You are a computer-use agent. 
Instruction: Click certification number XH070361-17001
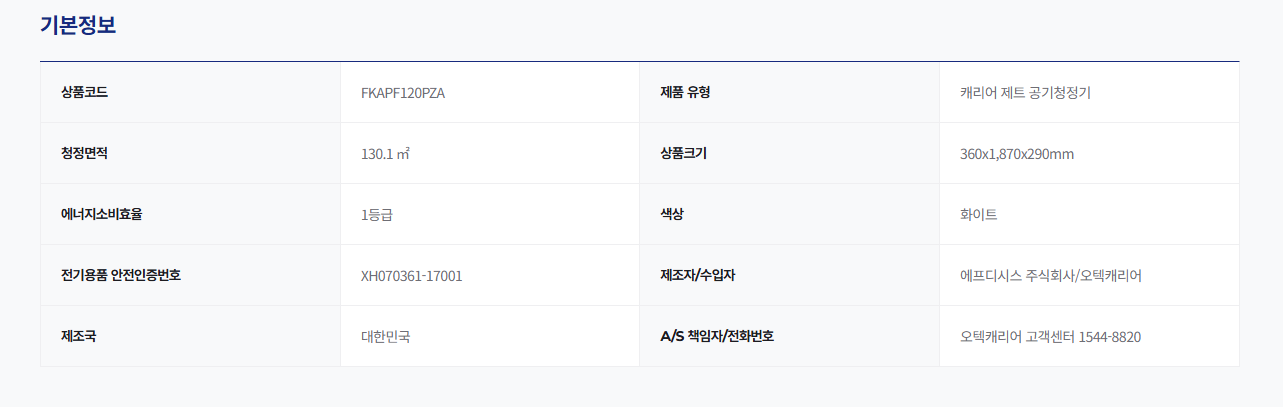point(412,276)
